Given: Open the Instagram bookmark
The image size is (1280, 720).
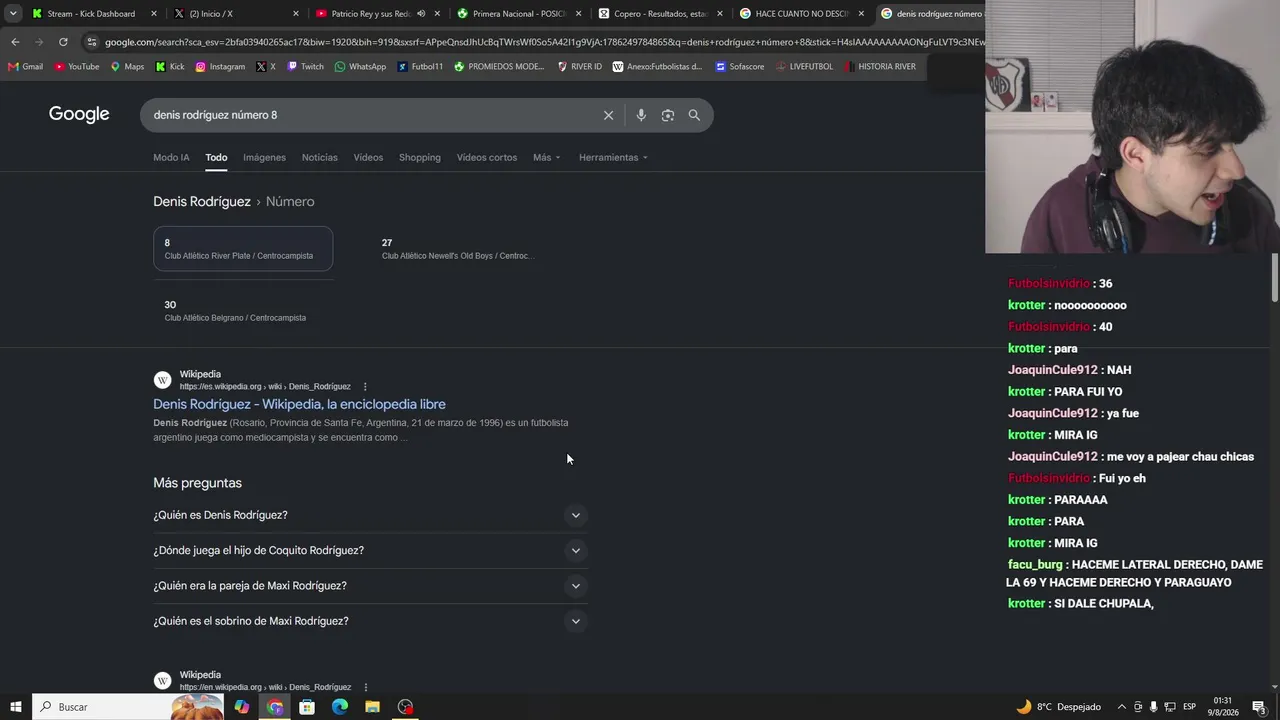Looking at the screenshot, I should pos(220,67).
